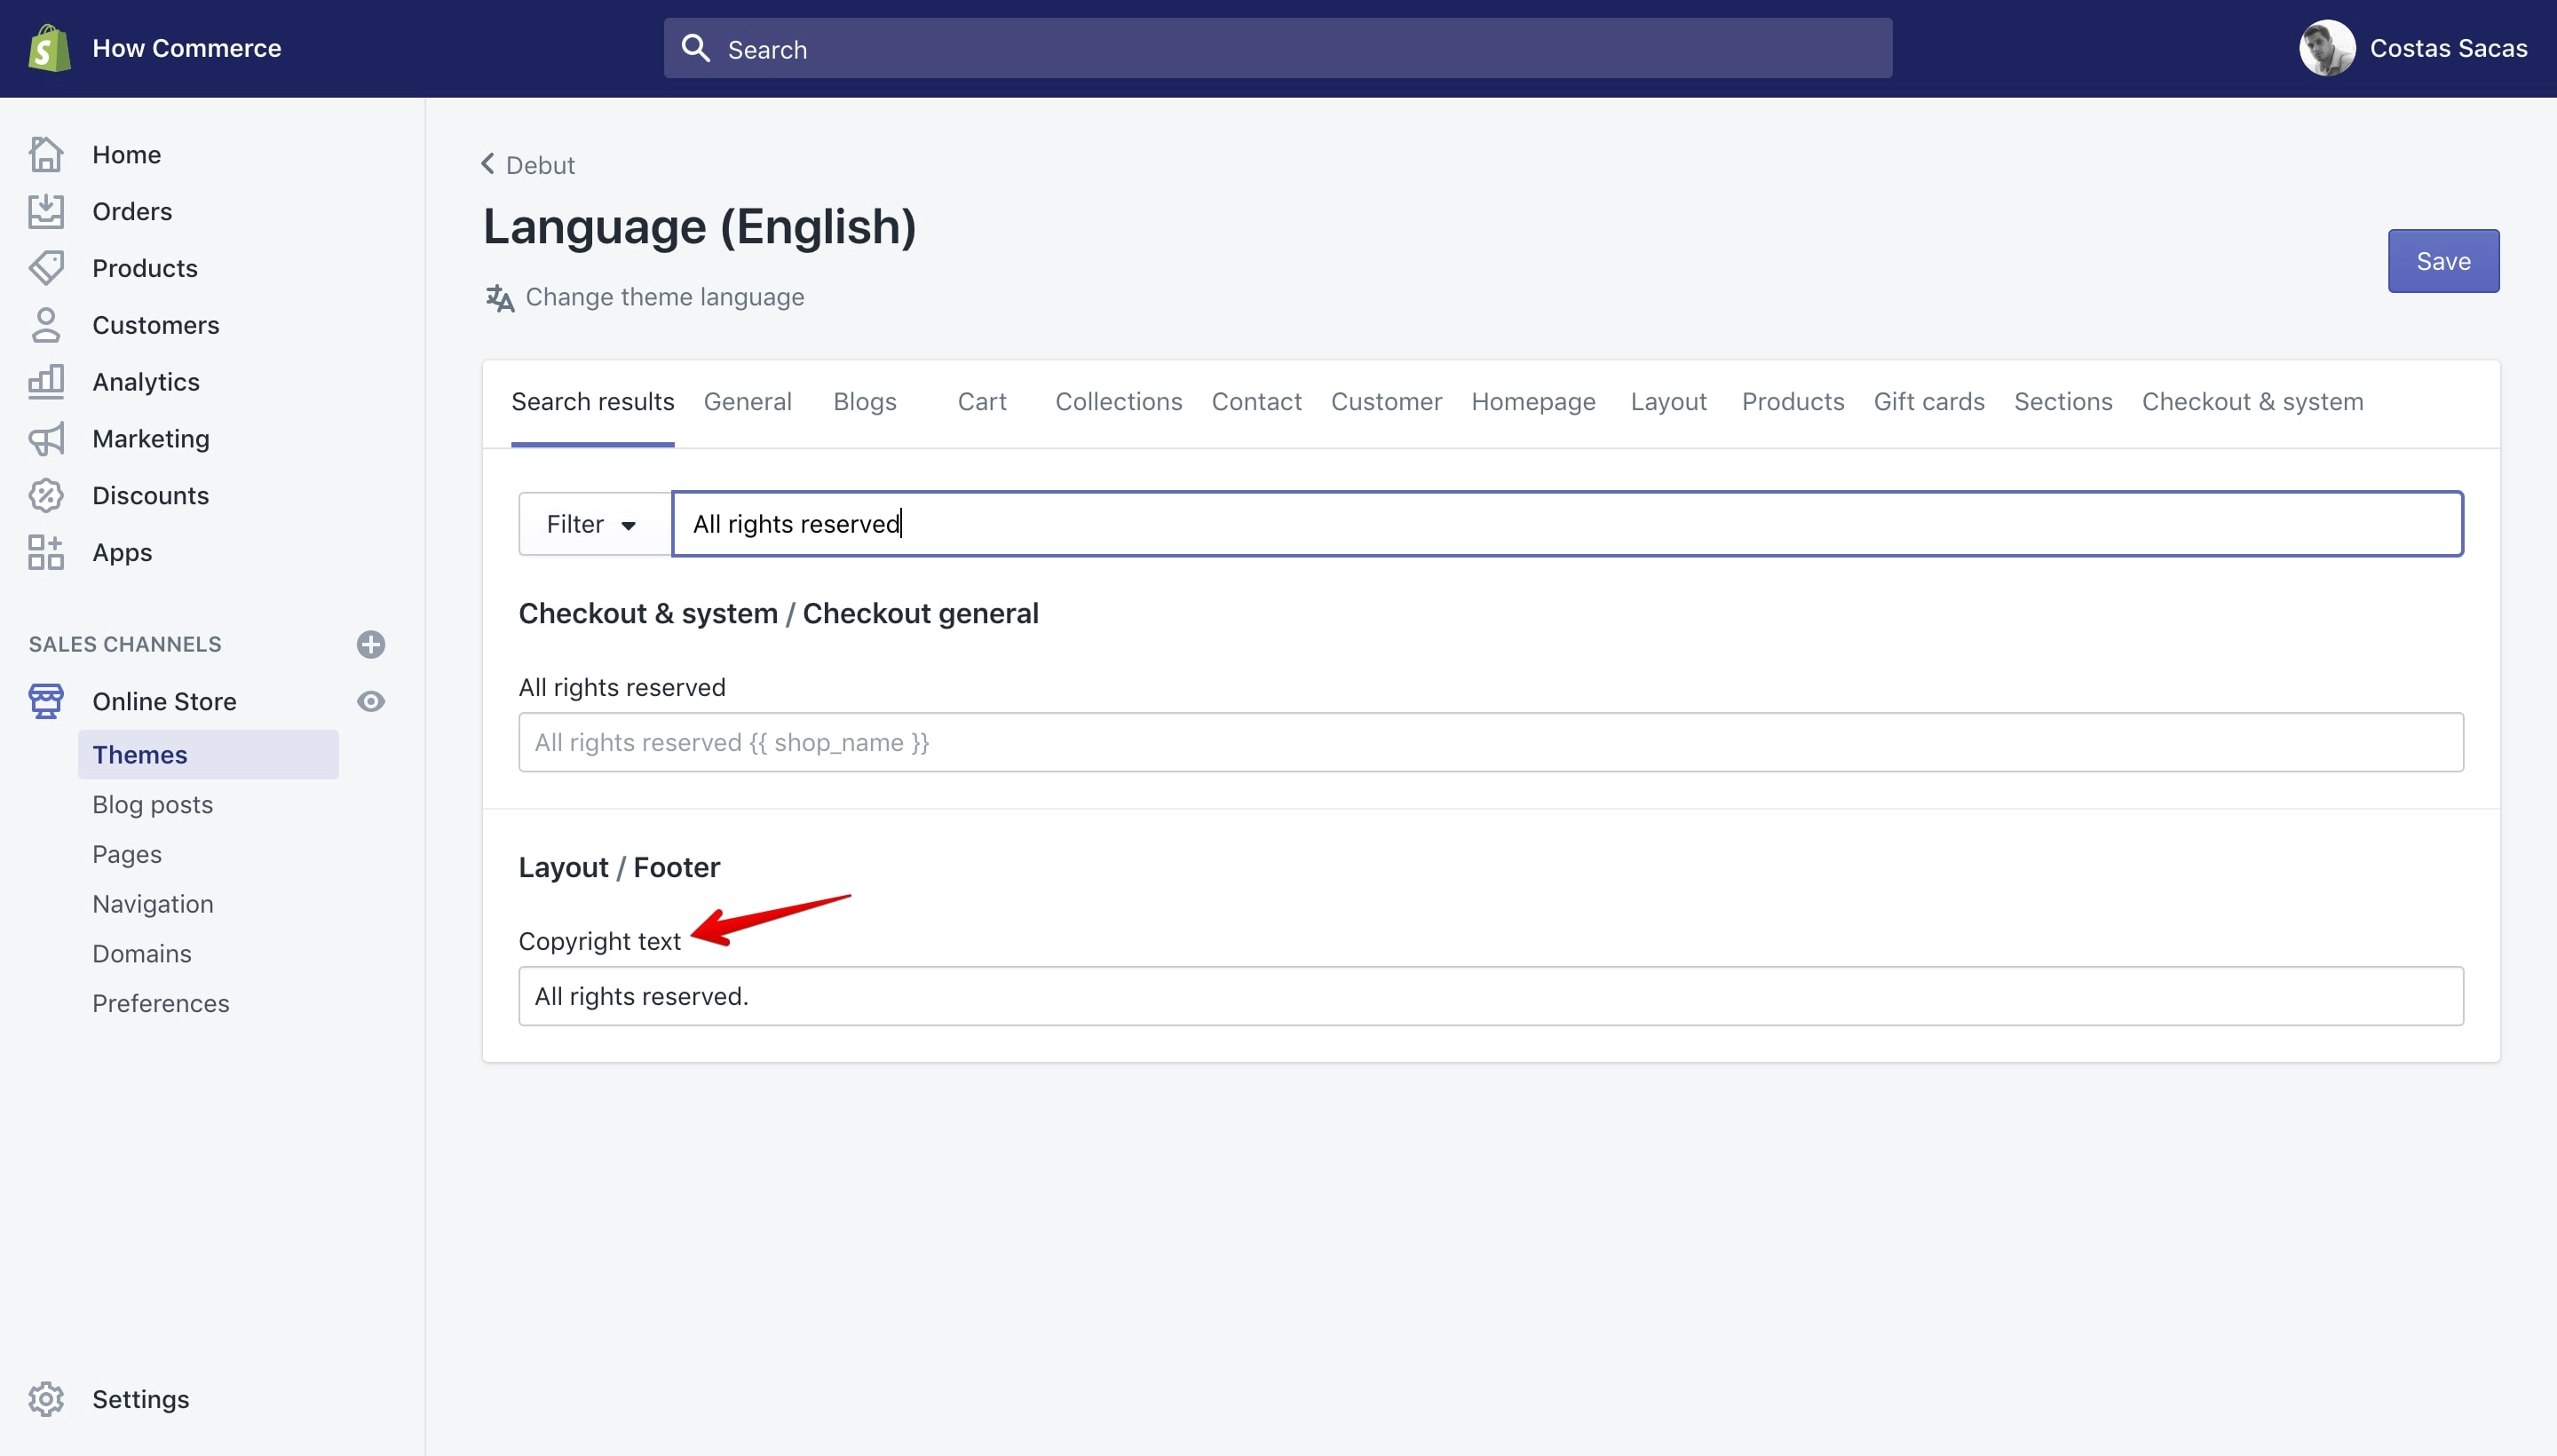Open Preferences under Online Store
The height and width of the screenshot is (1456, 2557).
(160, 1003)
